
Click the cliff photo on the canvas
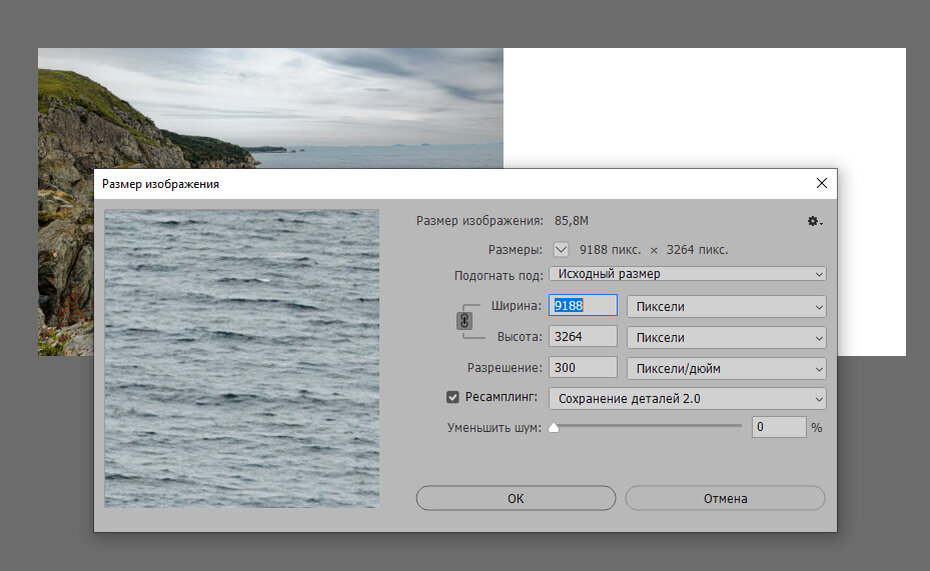[x=270, y=108]
